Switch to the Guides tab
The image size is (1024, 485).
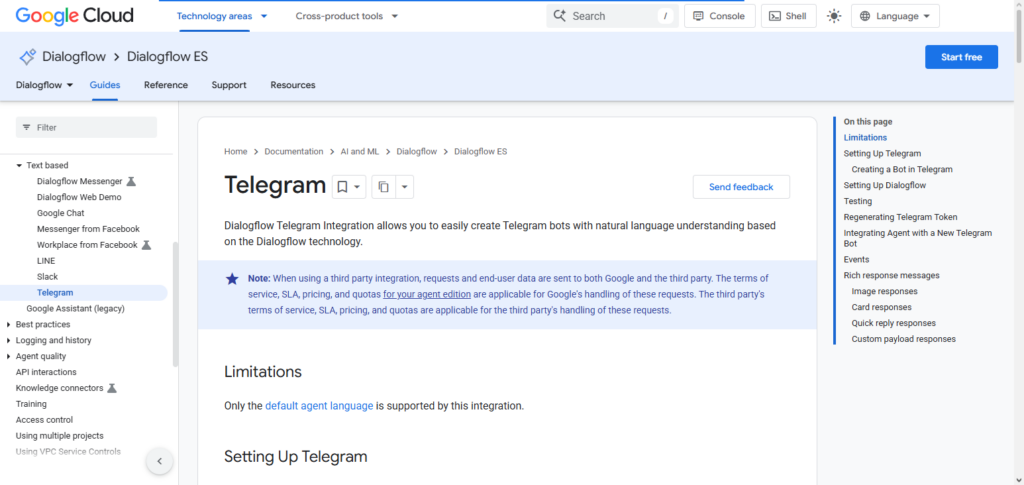[x=104, y=85]
